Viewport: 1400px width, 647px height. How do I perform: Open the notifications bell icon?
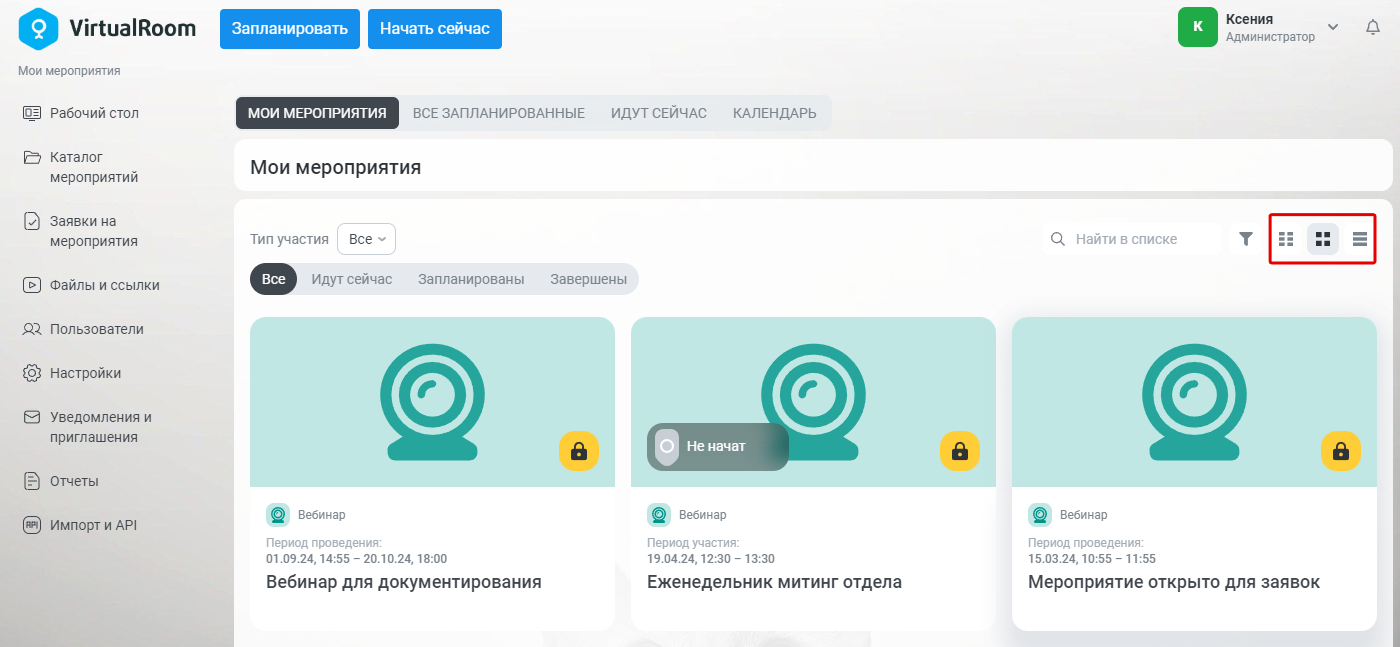[x=1372, y=28]
